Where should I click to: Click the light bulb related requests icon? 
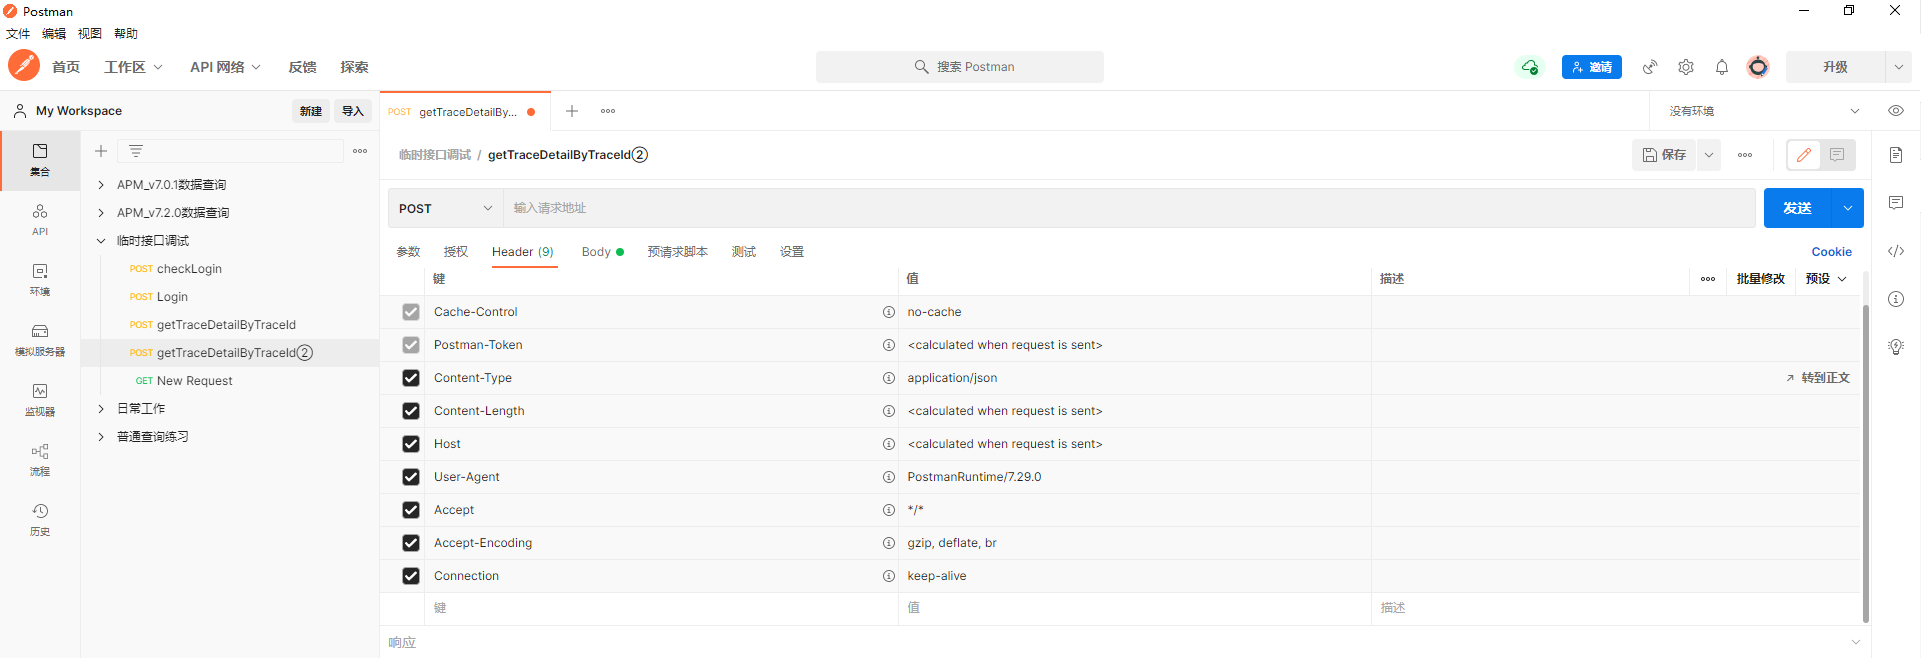point(1896,347)
